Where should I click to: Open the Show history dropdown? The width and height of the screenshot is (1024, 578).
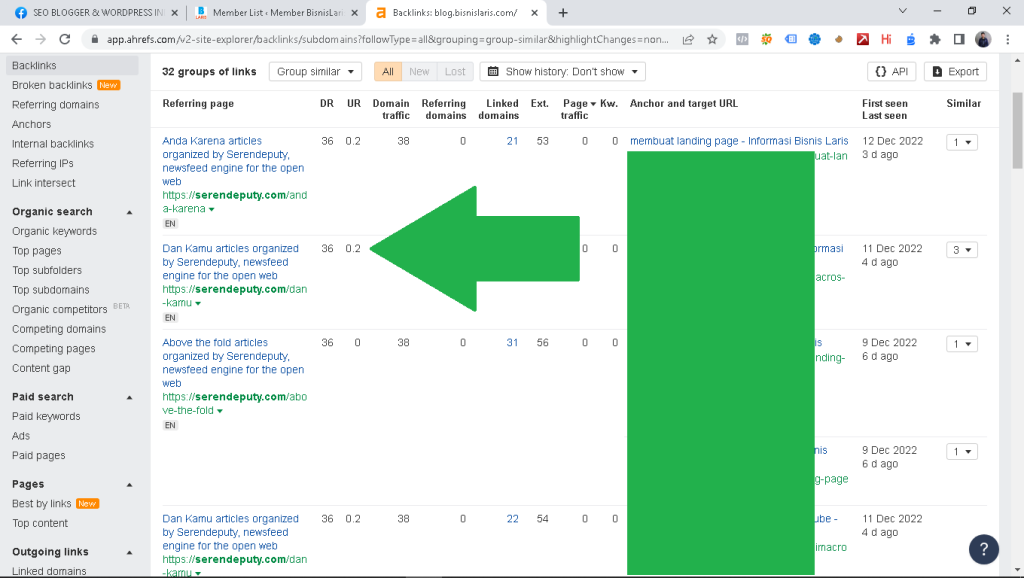tap(562, 72)
